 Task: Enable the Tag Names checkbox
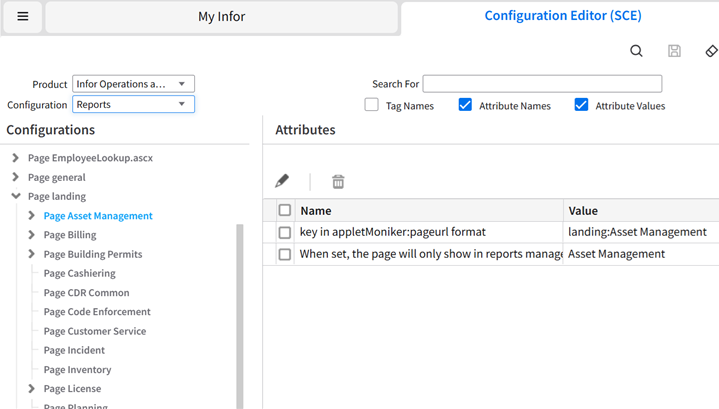click(371, 105)
